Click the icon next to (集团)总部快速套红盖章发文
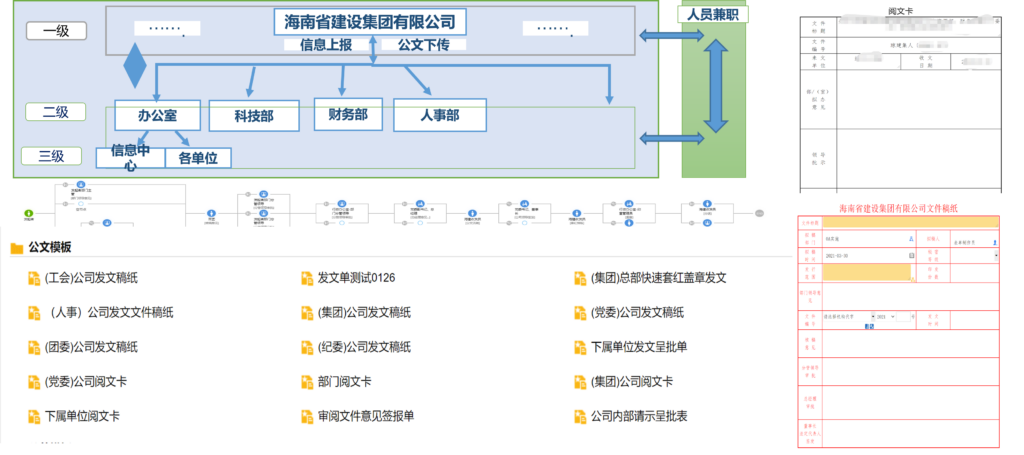1024x455 pixels. (x=580, y=278)
